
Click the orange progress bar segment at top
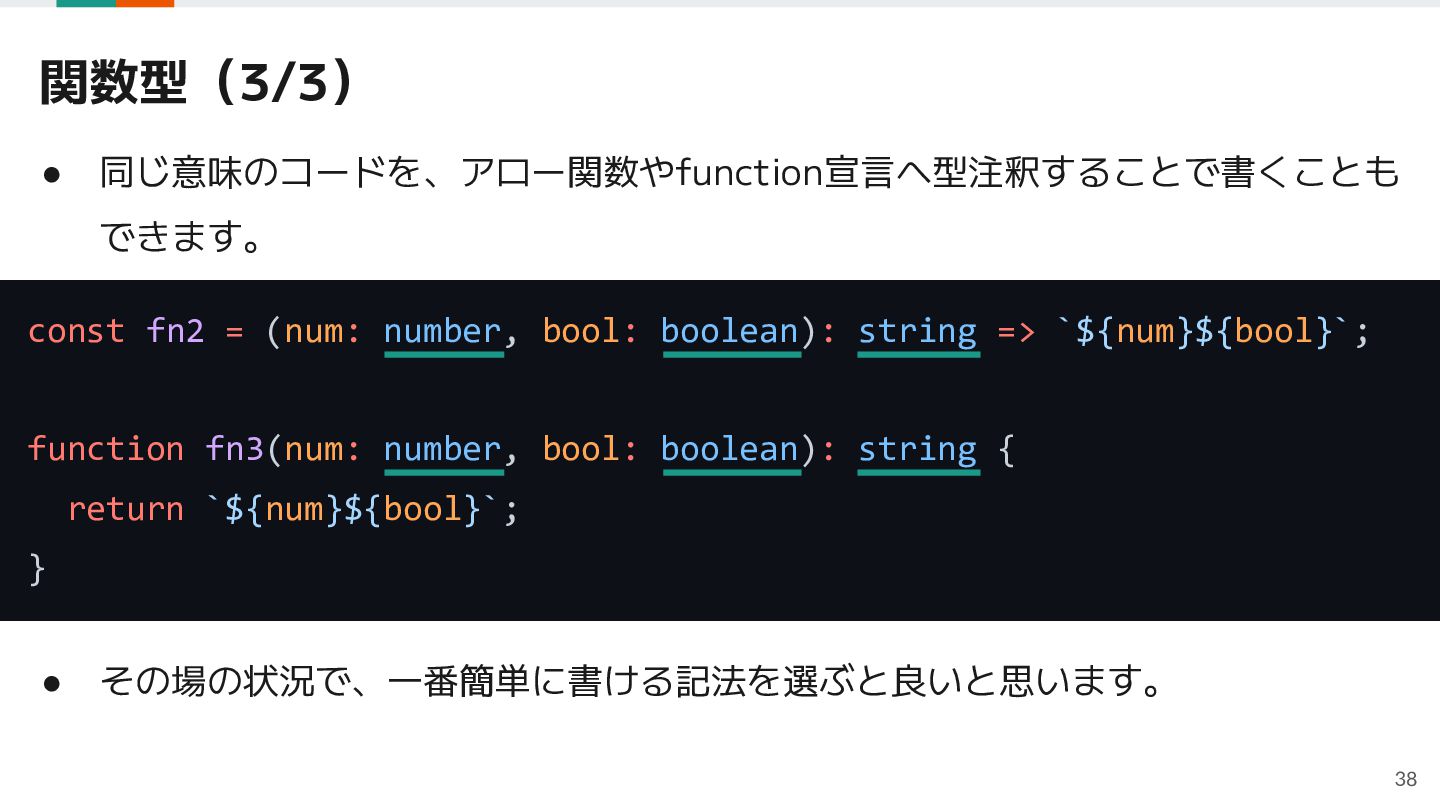145,3
